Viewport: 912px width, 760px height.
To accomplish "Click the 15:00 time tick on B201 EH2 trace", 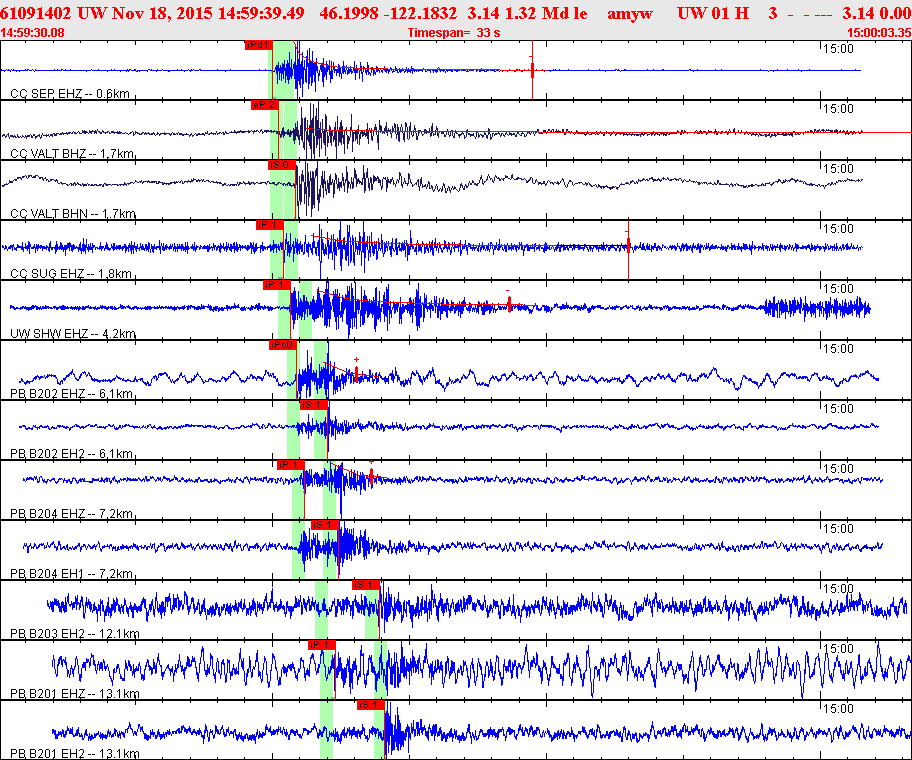I will (x=838, y=708).
